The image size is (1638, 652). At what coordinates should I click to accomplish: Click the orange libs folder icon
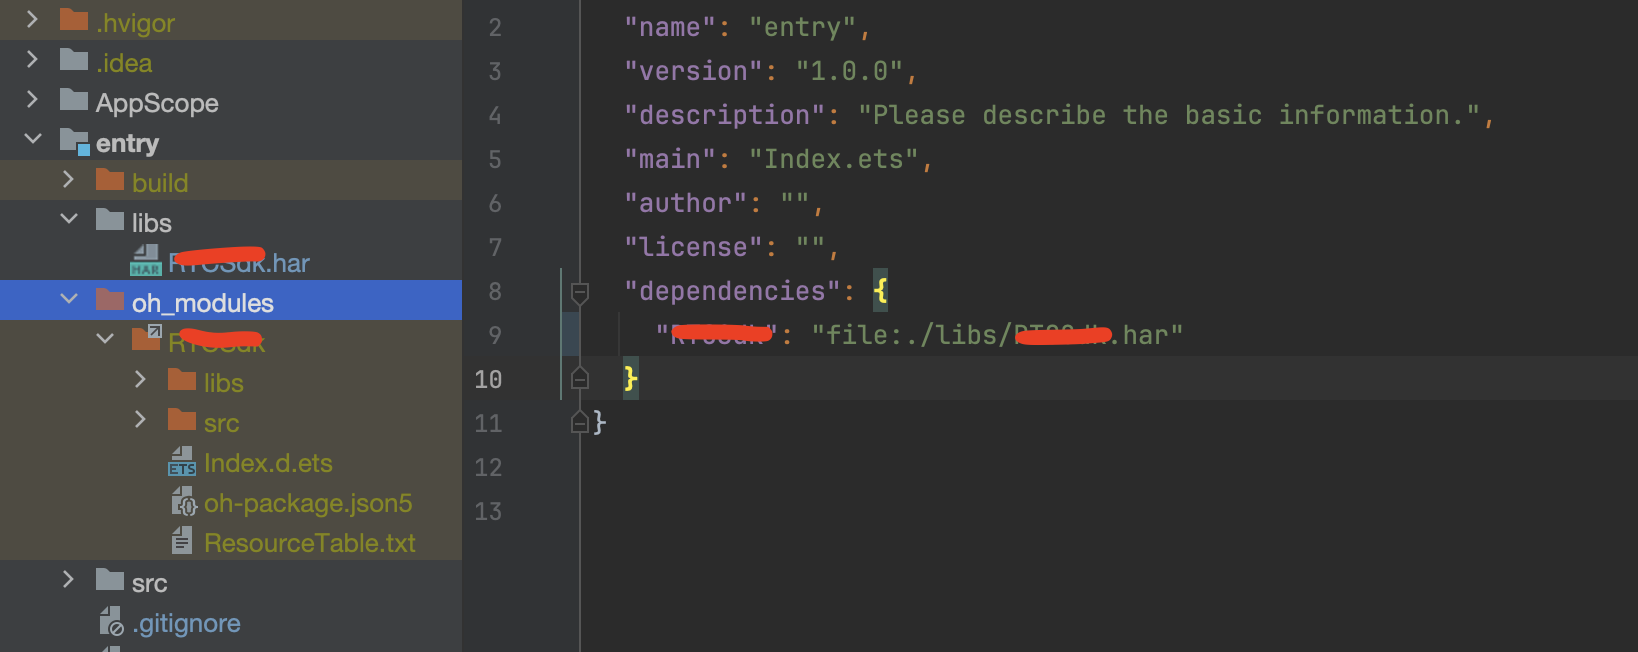tap(182, 380)
